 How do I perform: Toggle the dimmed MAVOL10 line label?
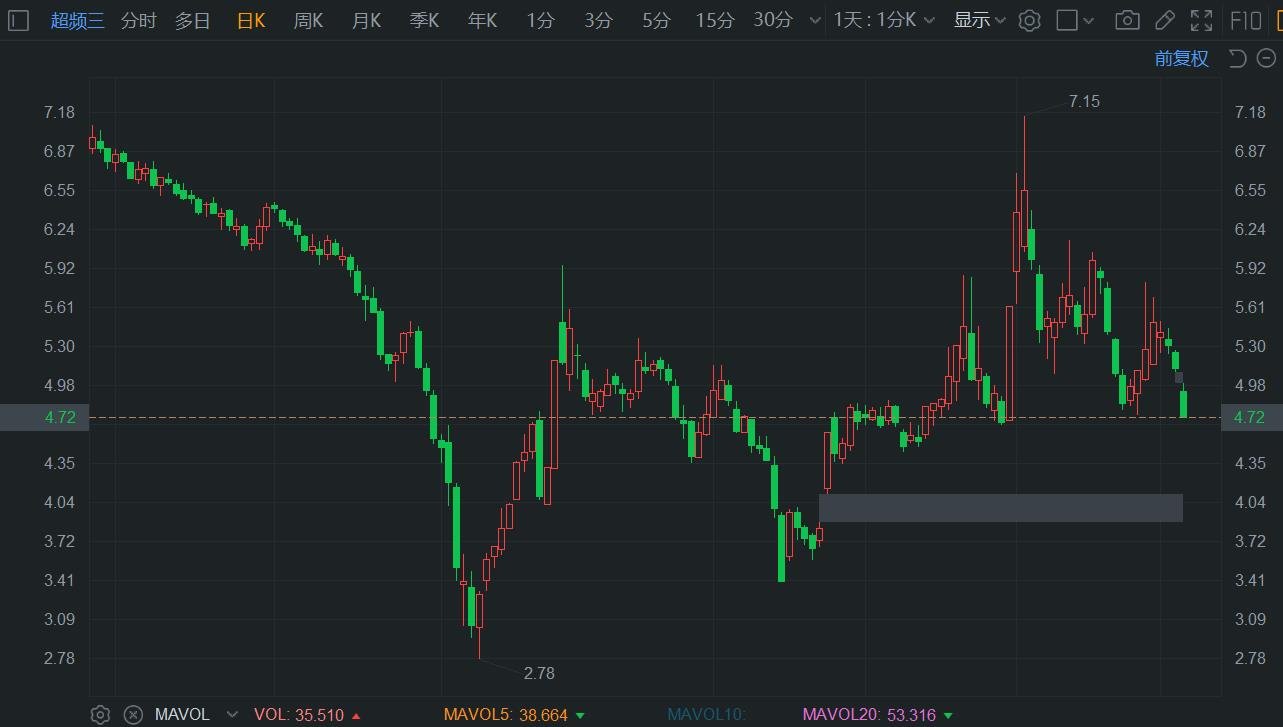pyautogui.click(x=707, y=714)
